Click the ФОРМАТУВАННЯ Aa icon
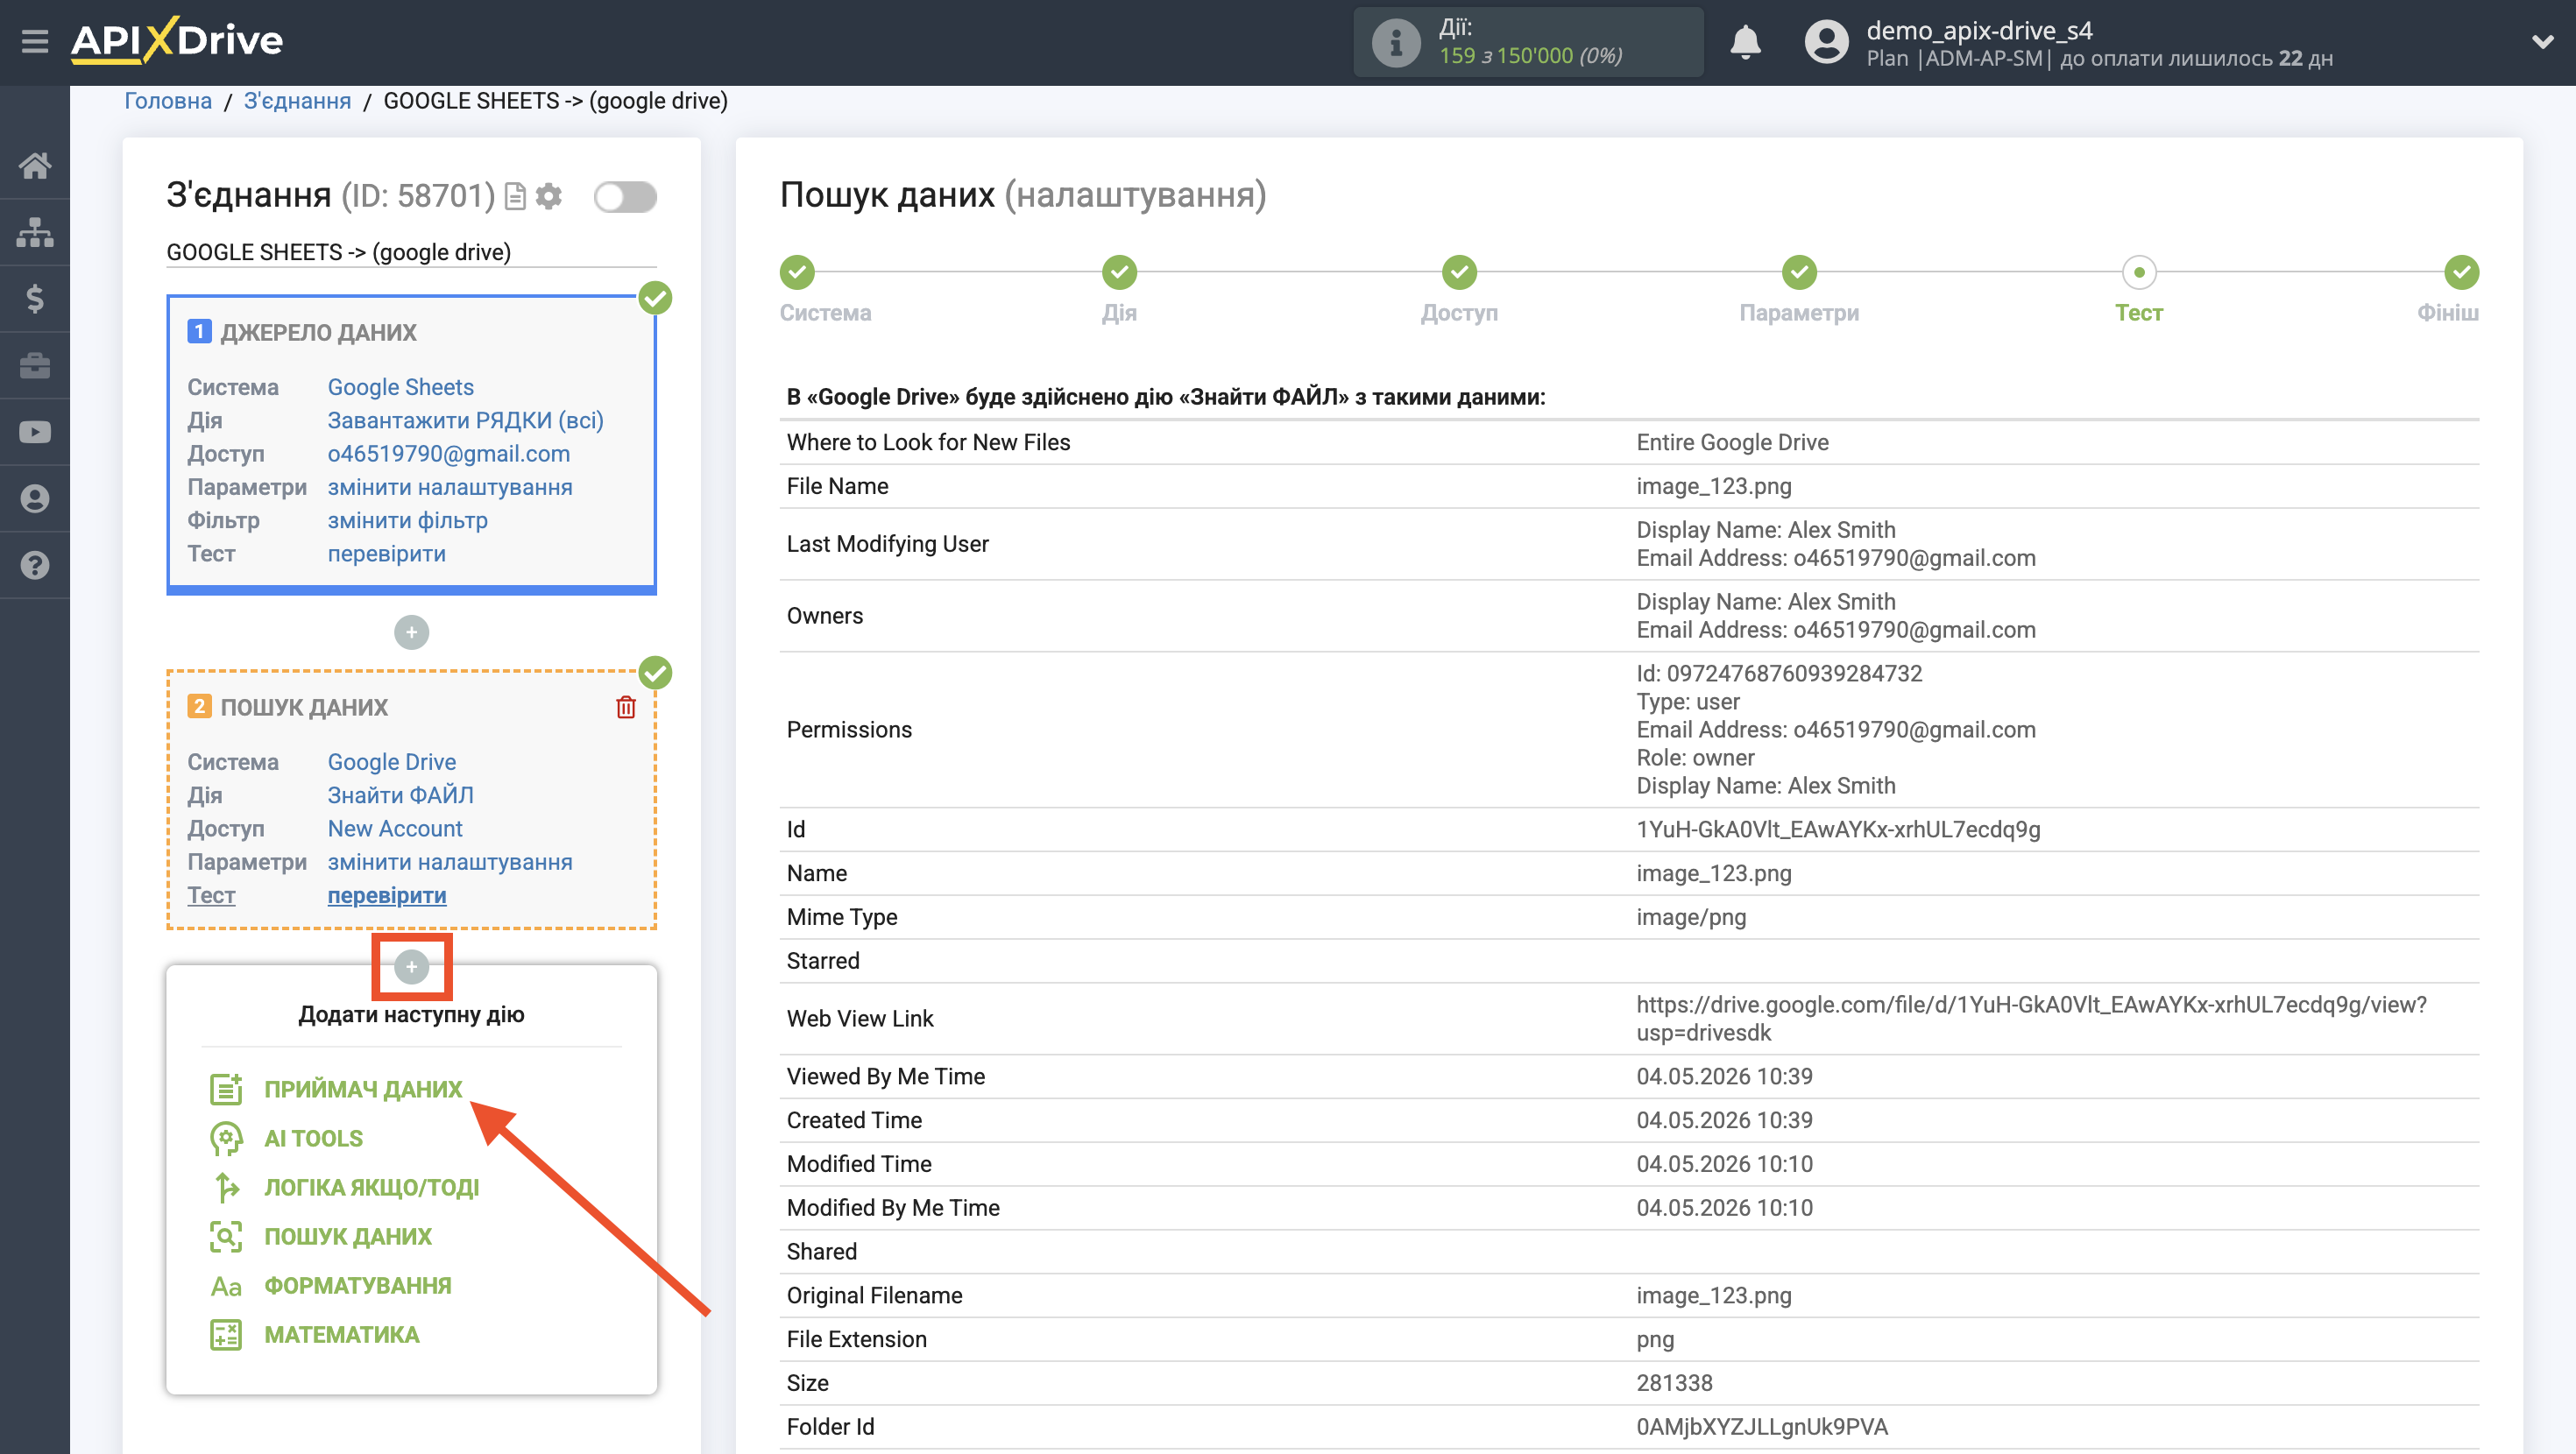2576x1454 pixels. tap(226, 1286)
